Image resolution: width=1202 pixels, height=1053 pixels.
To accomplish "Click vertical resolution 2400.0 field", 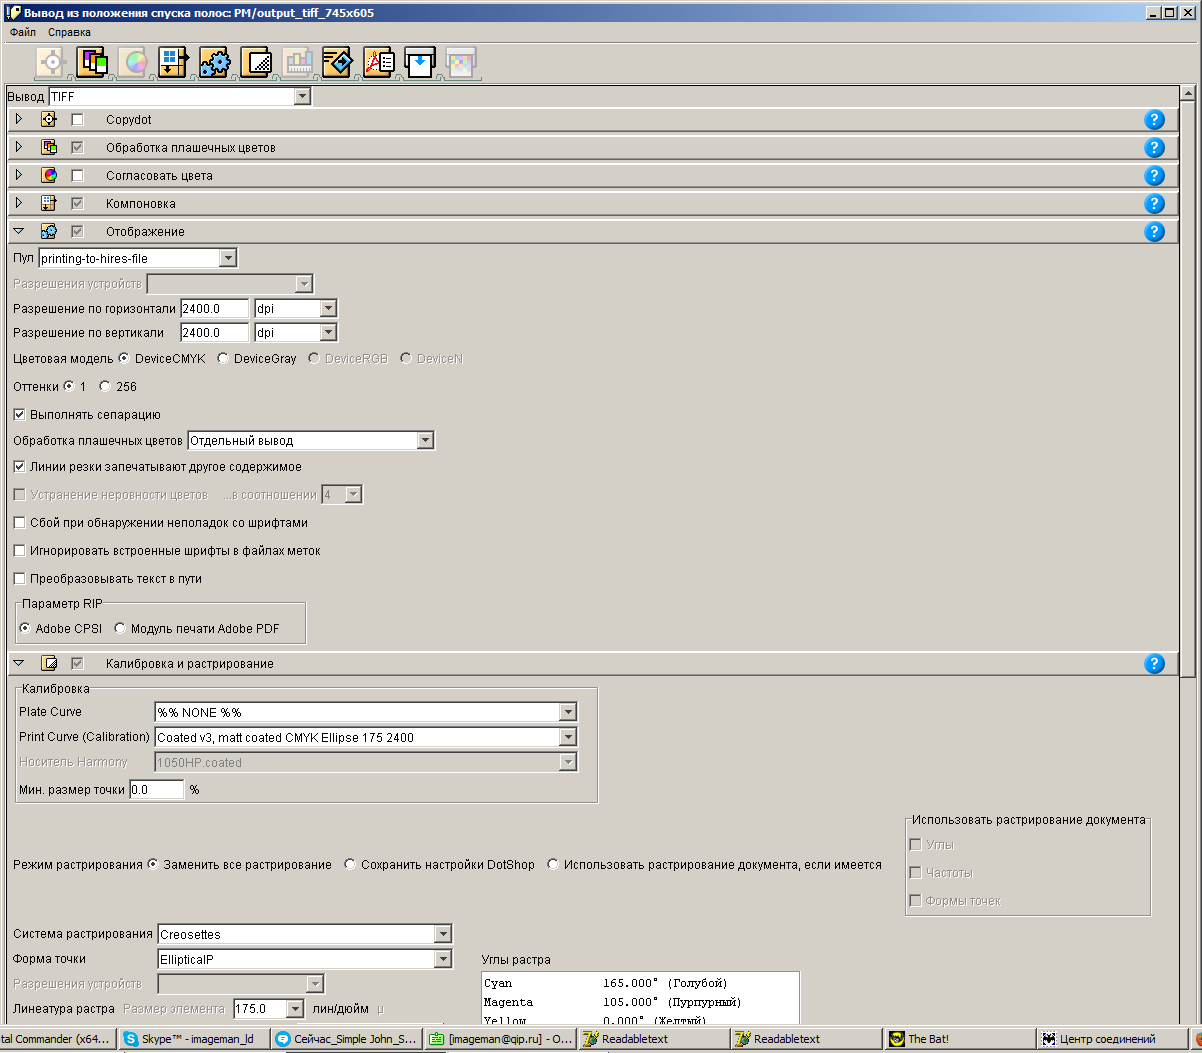I will [215, 332].
